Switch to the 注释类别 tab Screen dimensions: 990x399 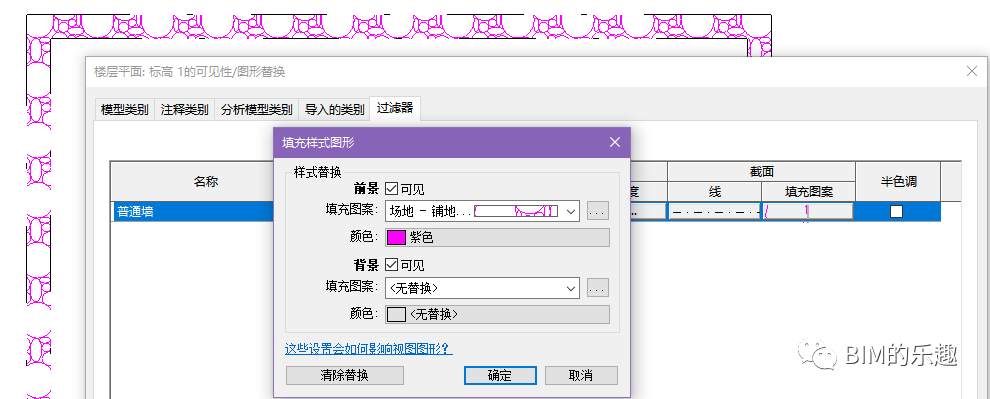(184, 110)
